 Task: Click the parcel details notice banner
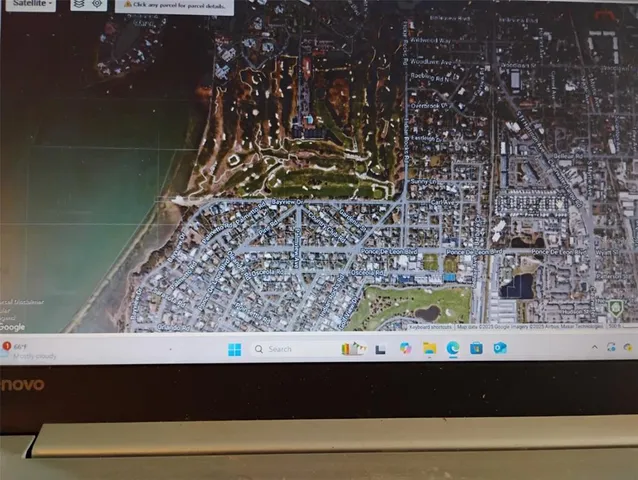[x=175, y=6]
